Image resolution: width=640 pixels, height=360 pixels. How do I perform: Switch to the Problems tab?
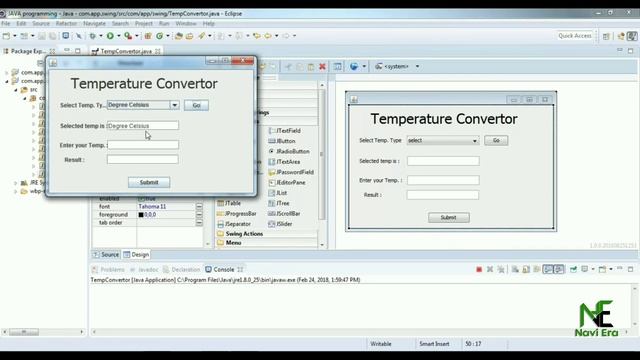108,270
